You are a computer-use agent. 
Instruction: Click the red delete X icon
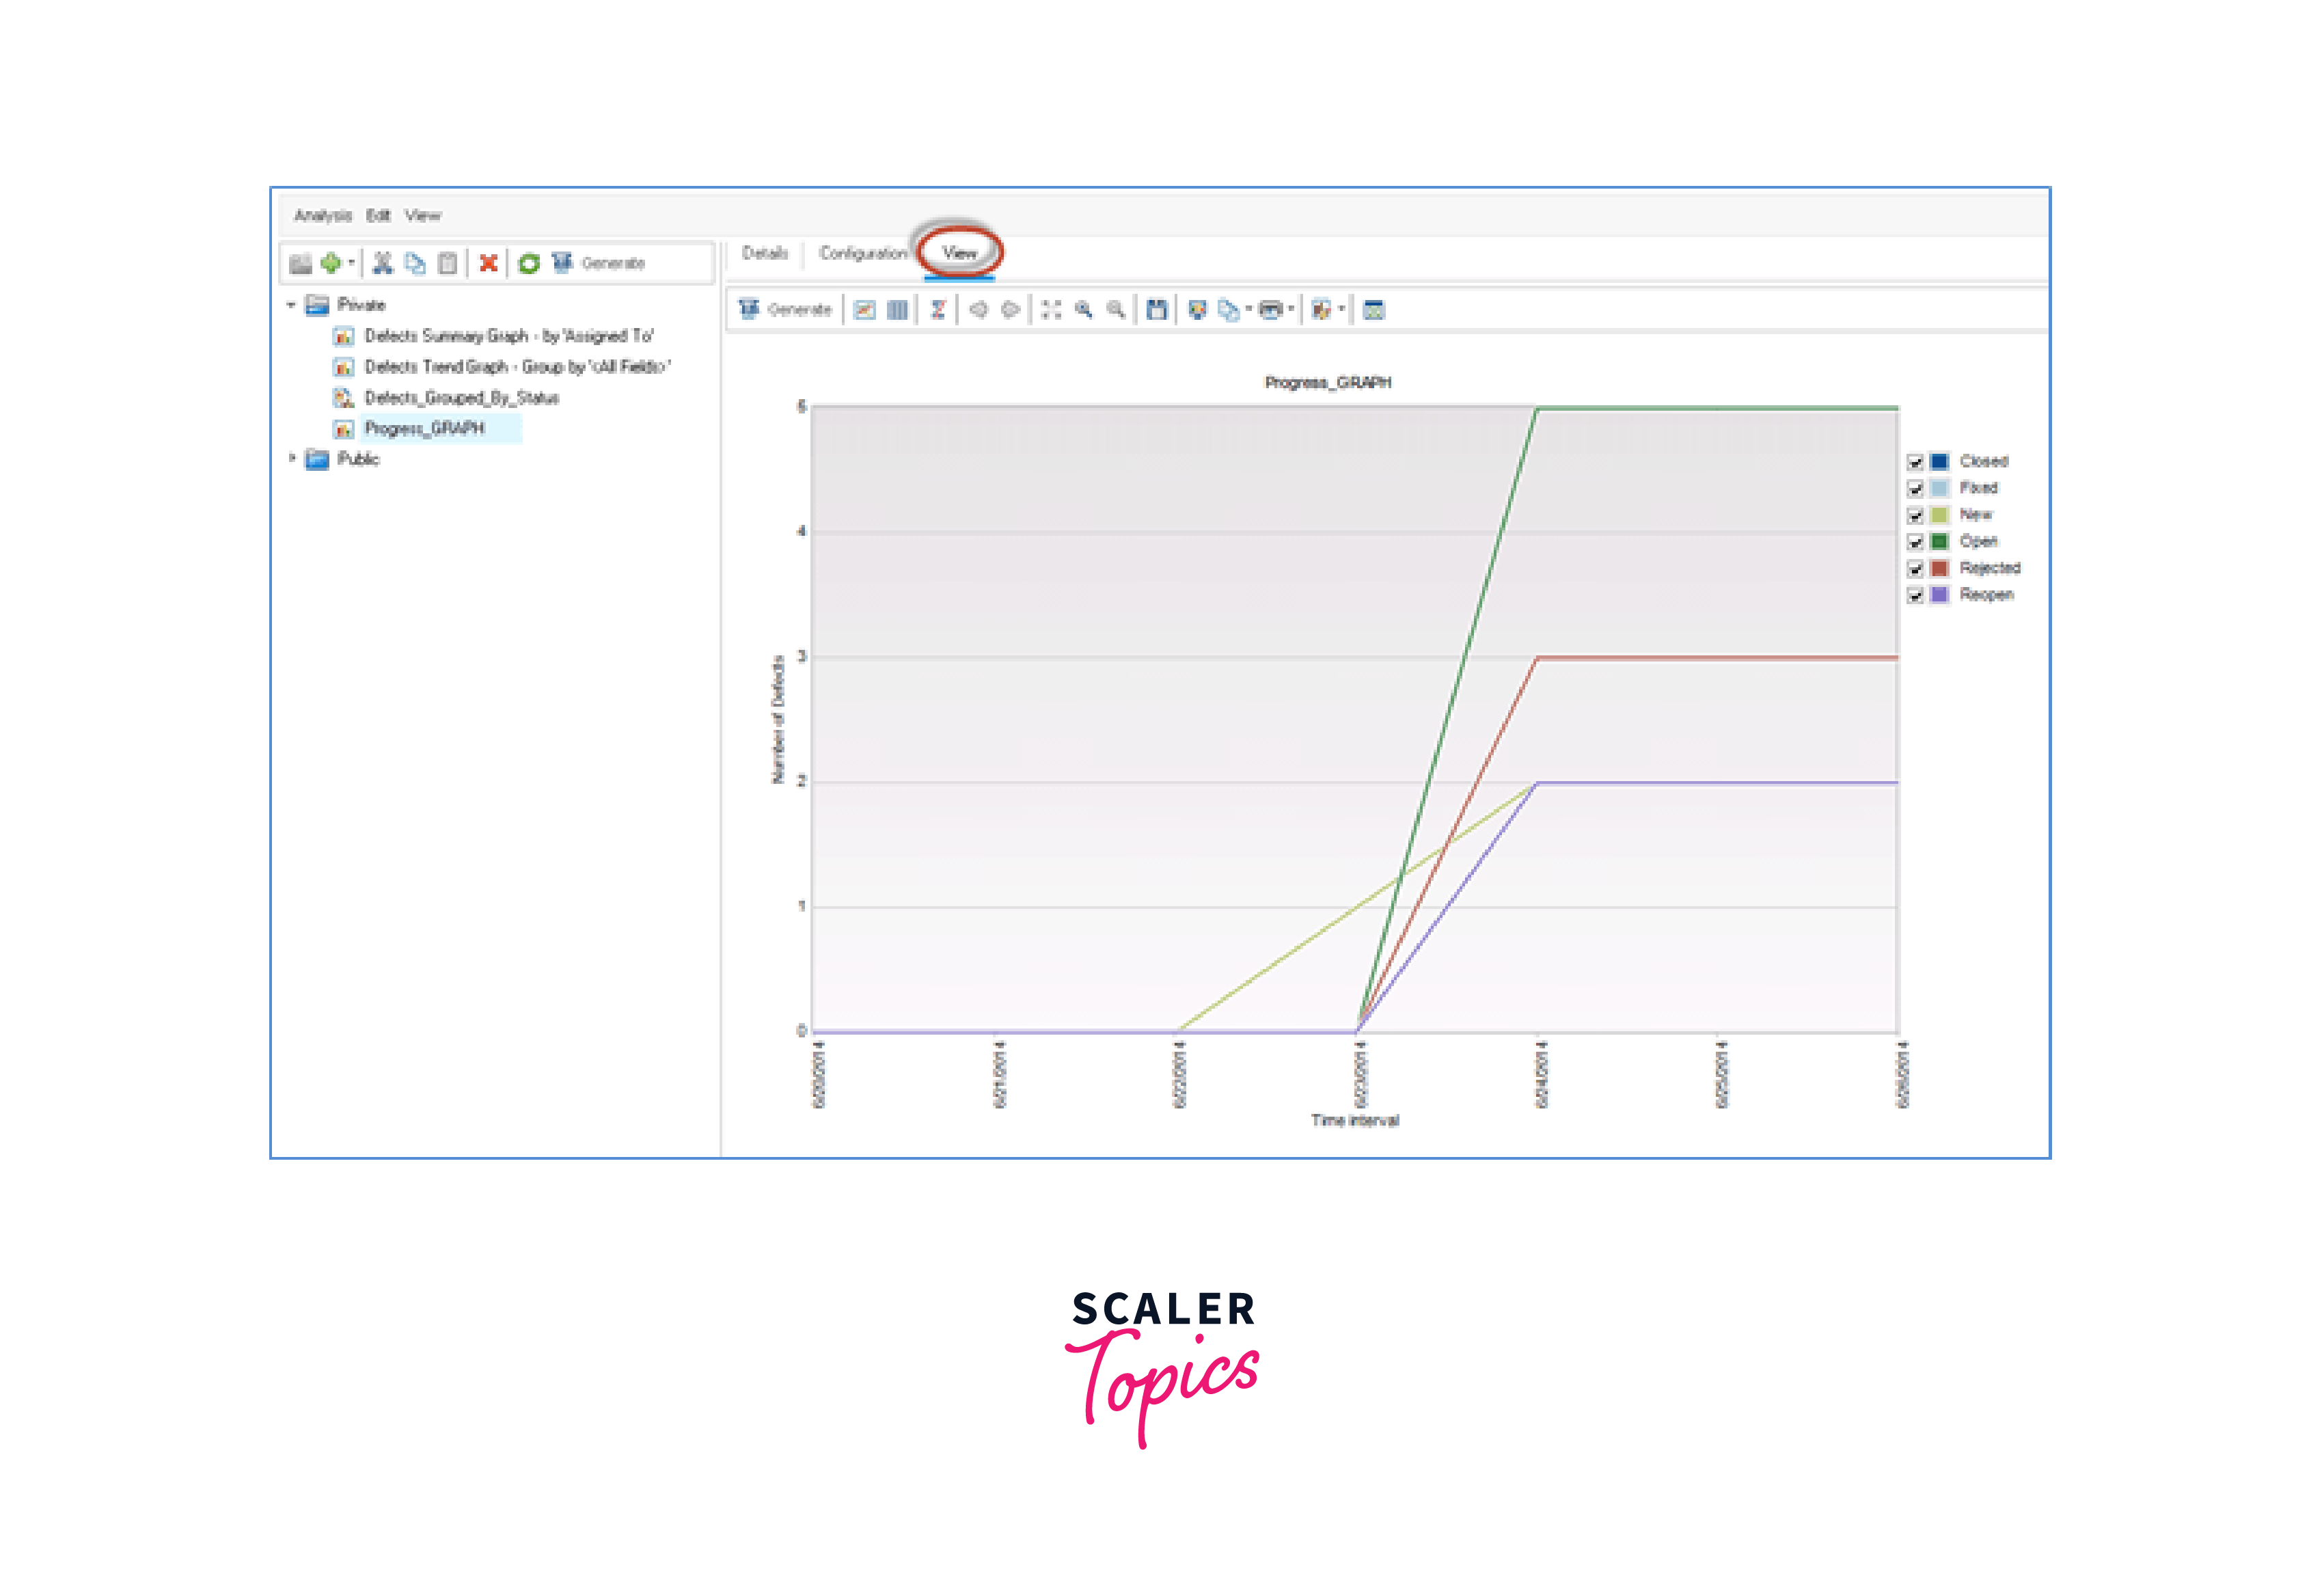[488, 263]
